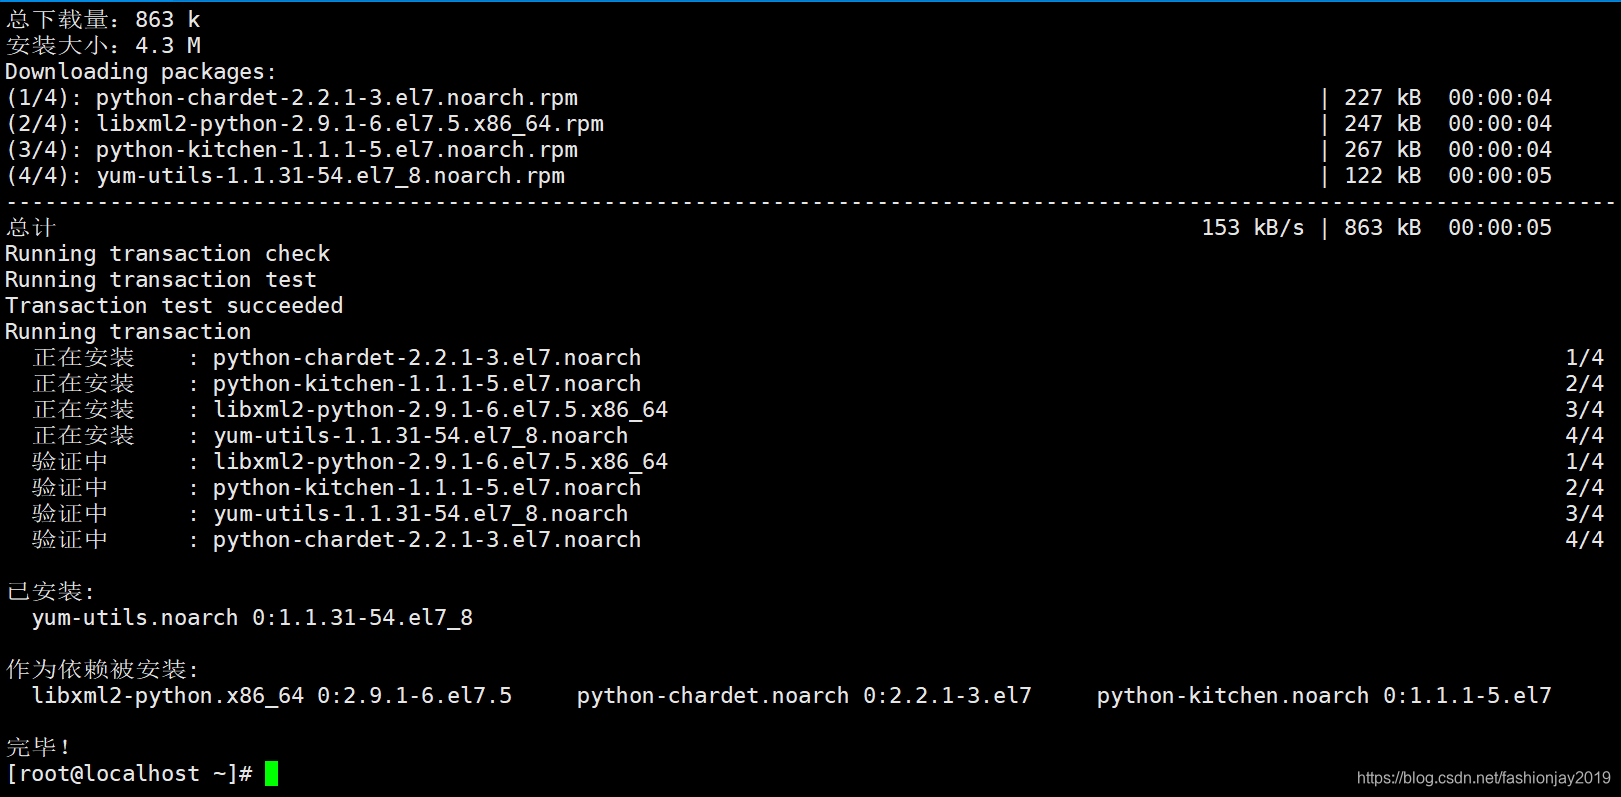Viewport: 1621px width, 797px height.
Task: Click the [root@localhost ~]# prompt text
Action: click(x=129, y=774)
